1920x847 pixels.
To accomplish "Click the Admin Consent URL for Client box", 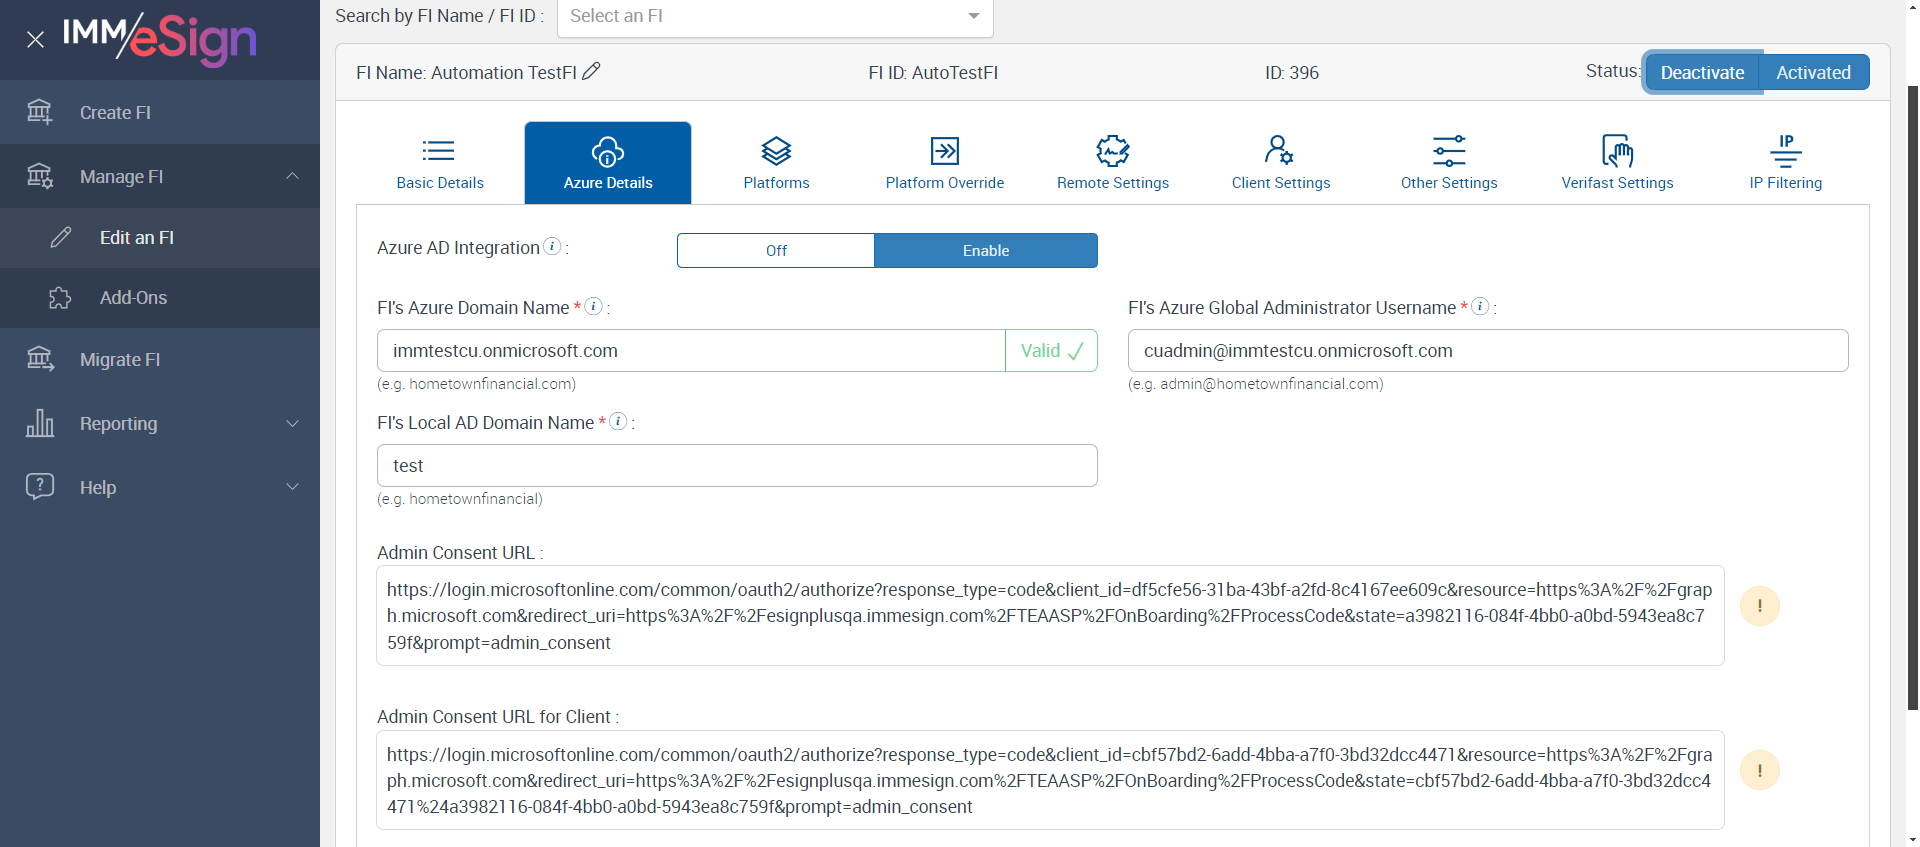I will click(x=1050, y=780).
